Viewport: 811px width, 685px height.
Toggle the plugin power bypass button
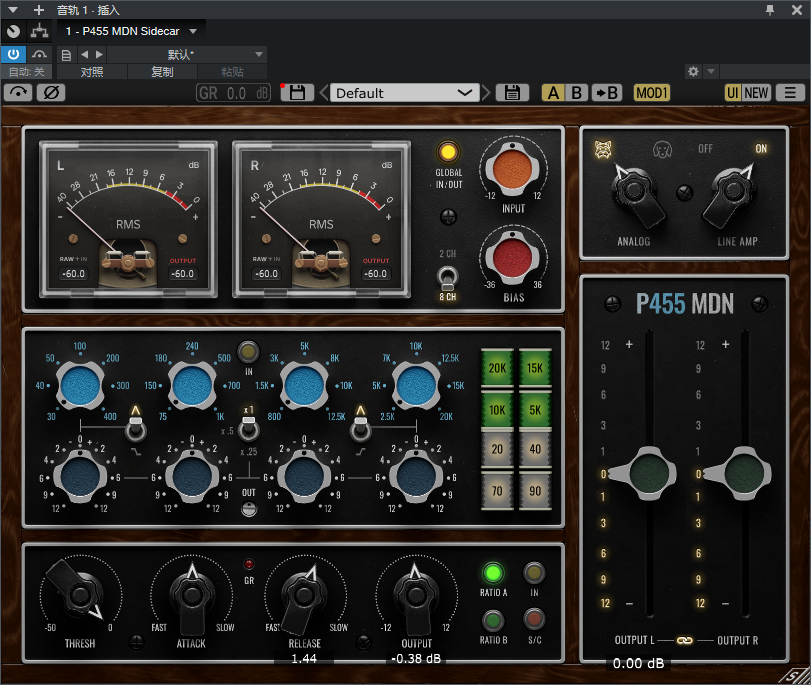tap(13, 54)
